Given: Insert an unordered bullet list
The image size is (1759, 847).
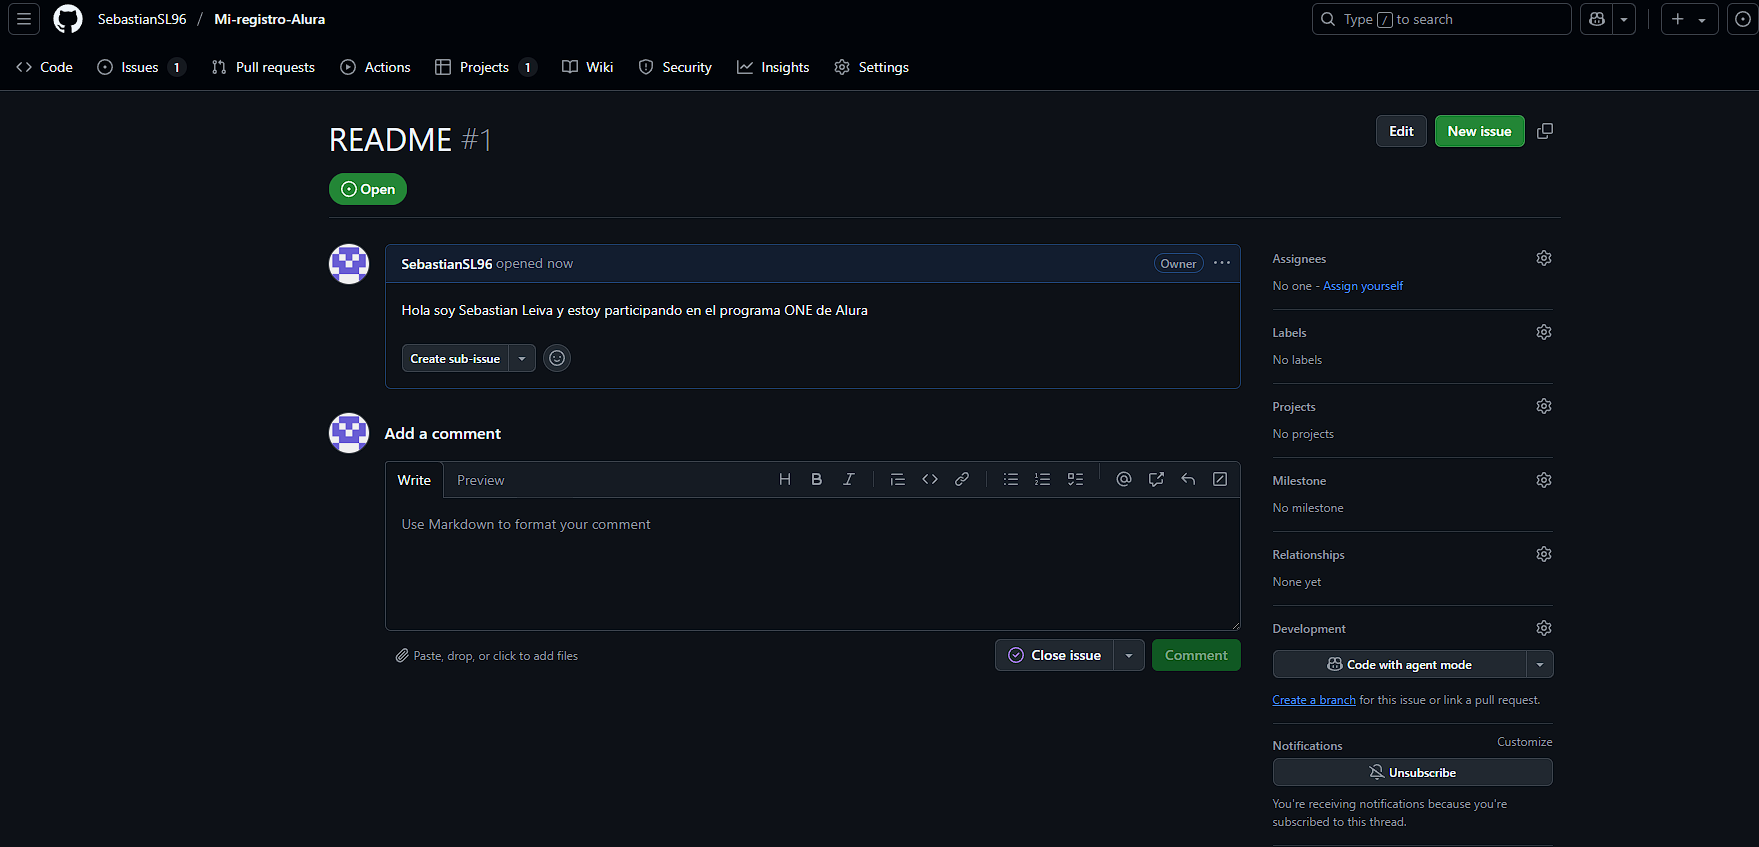Looking at the screenshot, I should [1011, 479].
